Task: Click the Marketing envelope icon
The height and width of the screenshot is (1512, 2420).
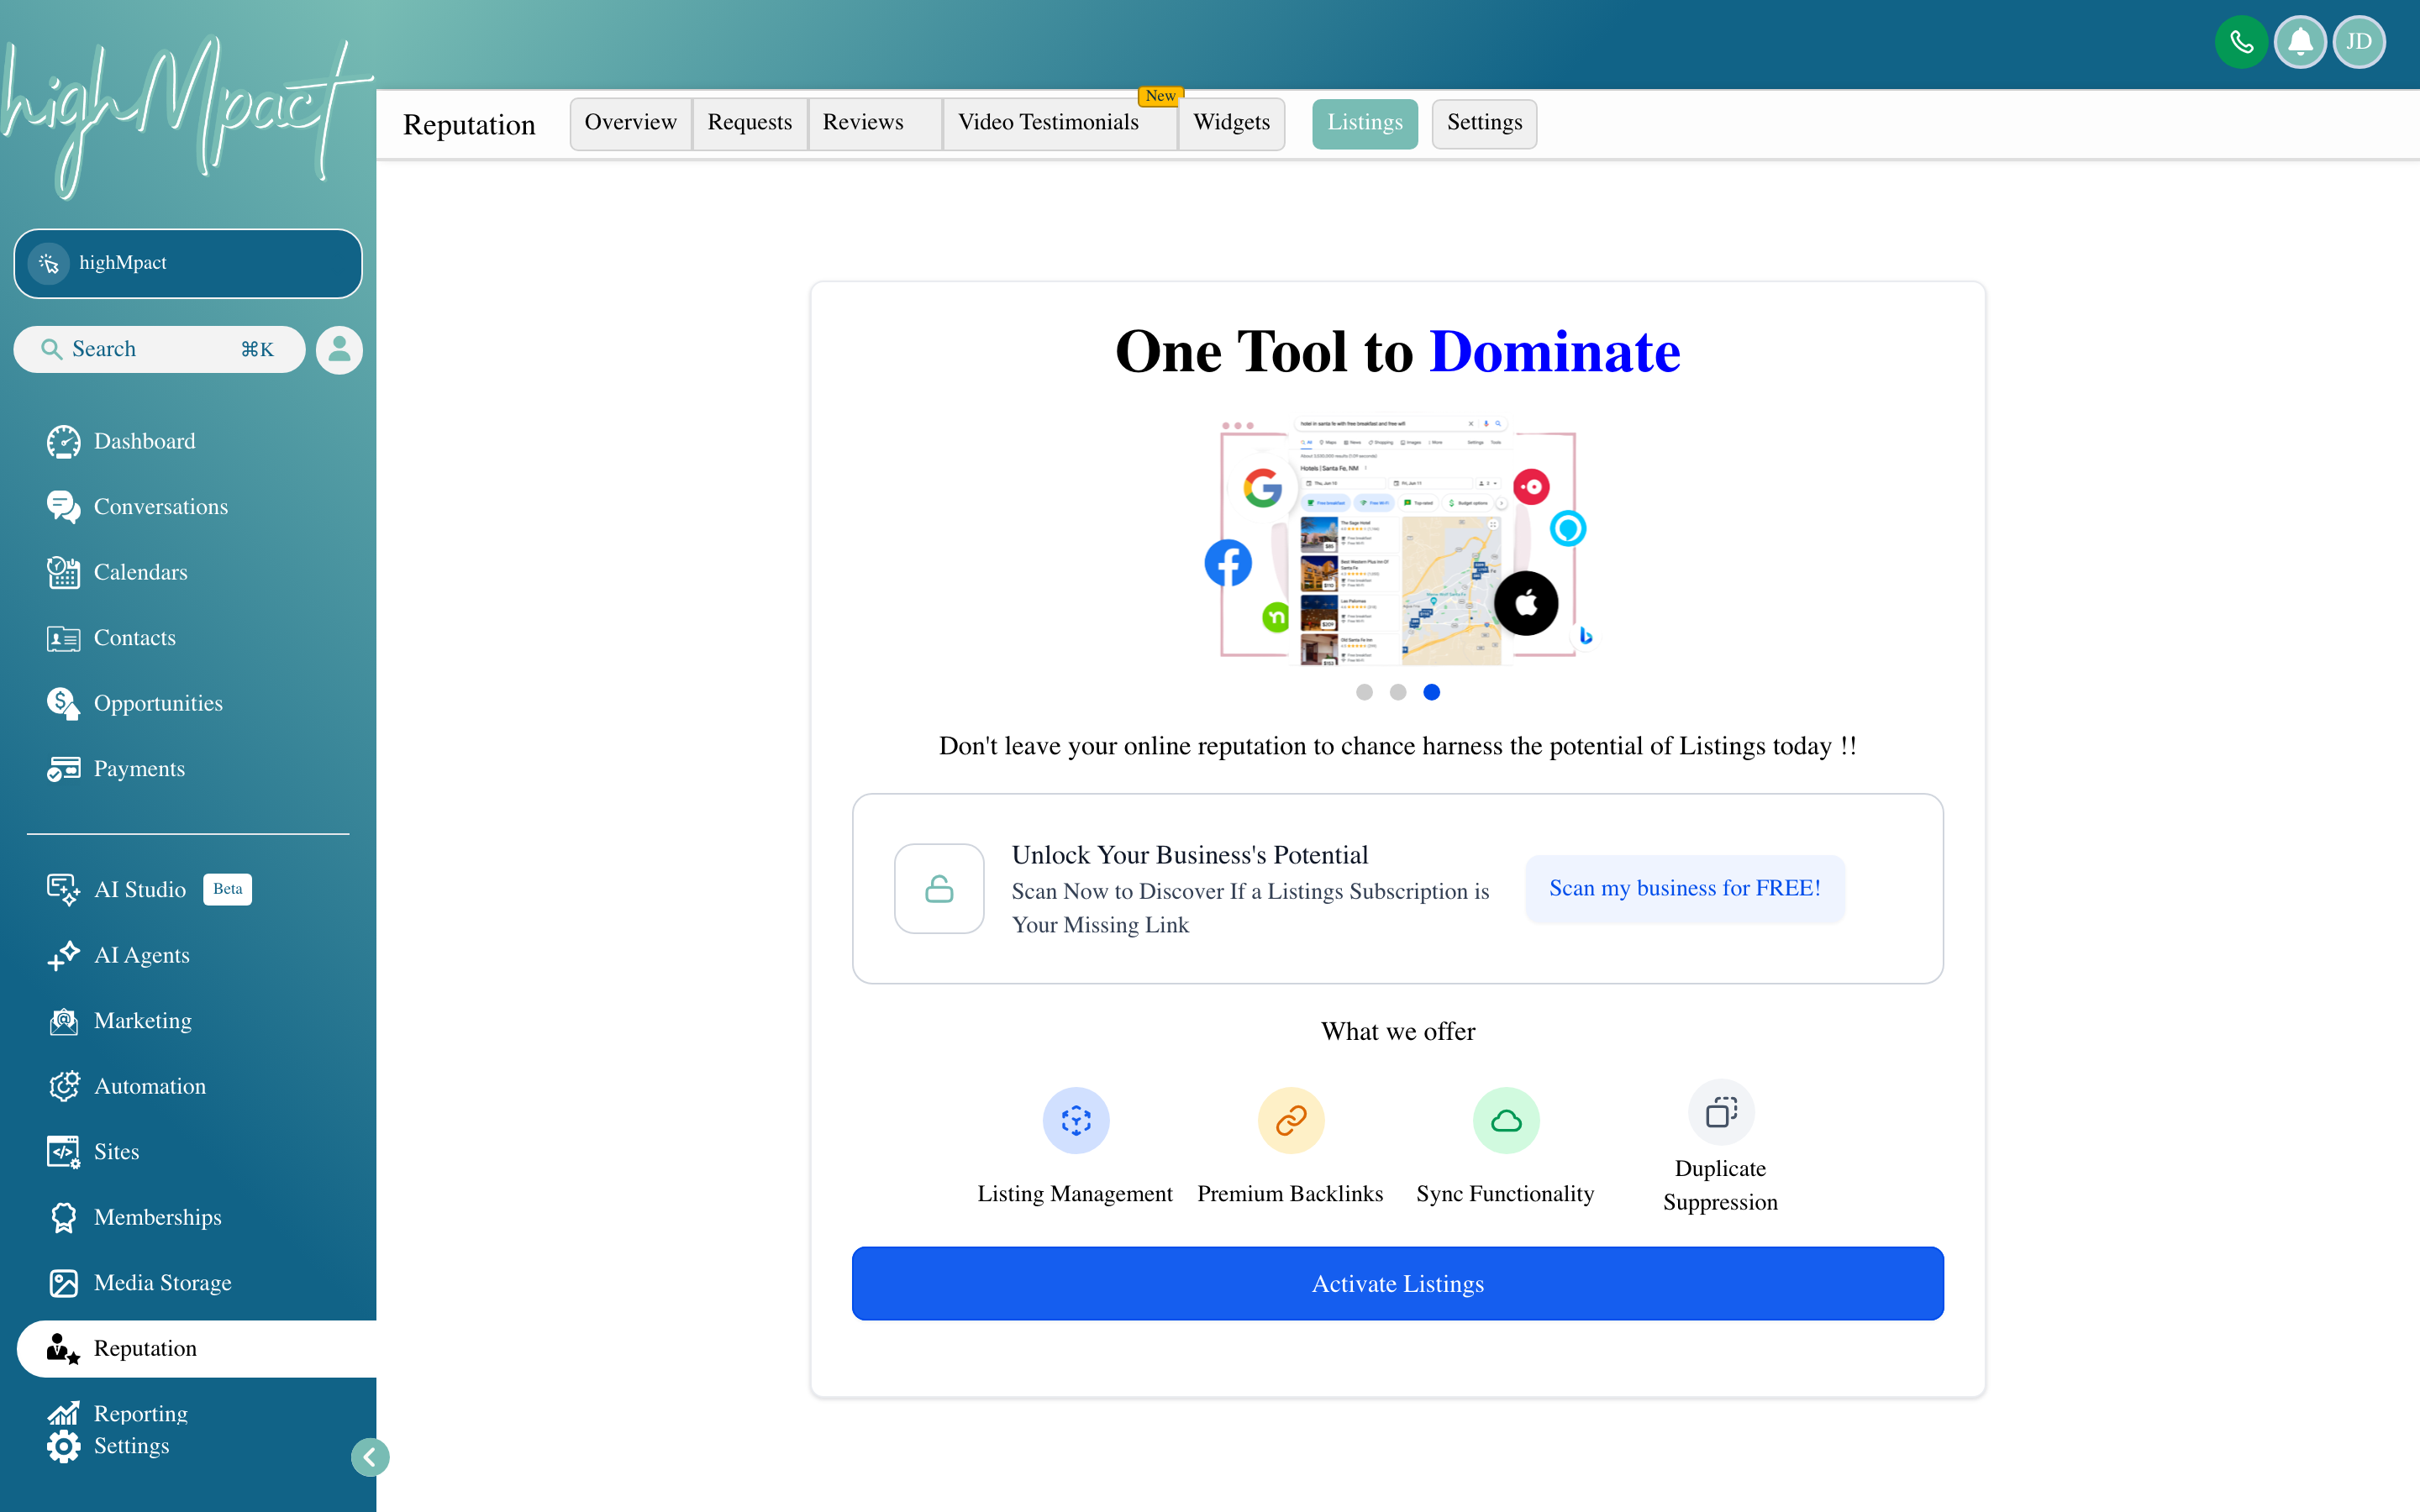Action: click(63, 1021)
